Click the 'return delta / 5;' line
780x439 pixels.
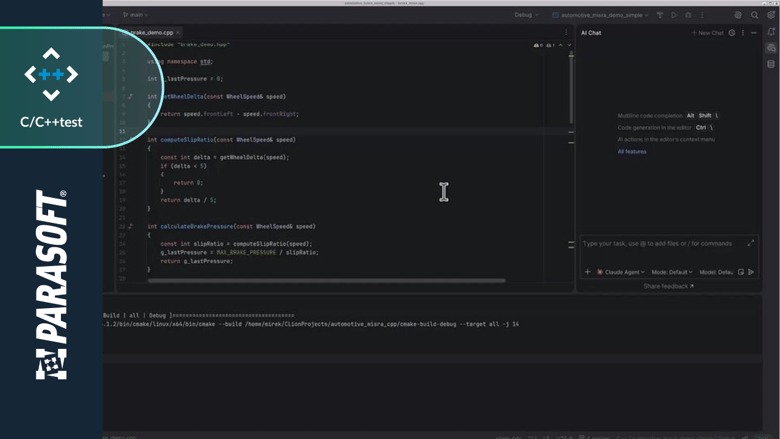coord(188,200)
